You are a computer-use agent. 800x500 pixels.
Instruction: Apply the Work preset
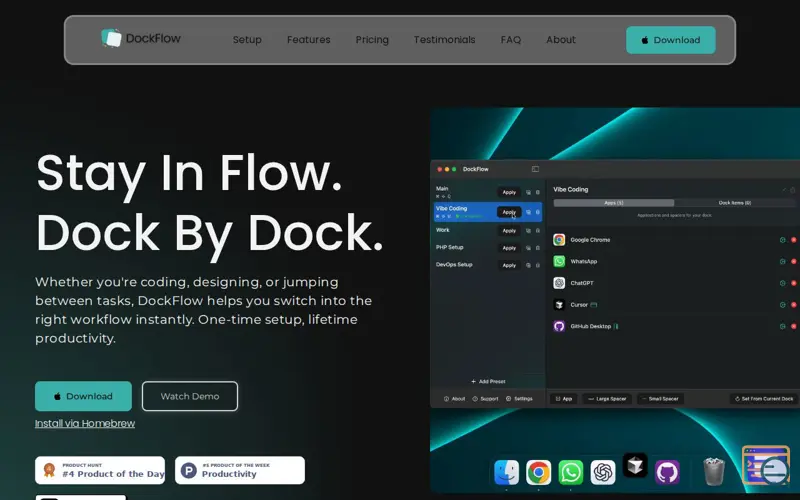point(509,231)
